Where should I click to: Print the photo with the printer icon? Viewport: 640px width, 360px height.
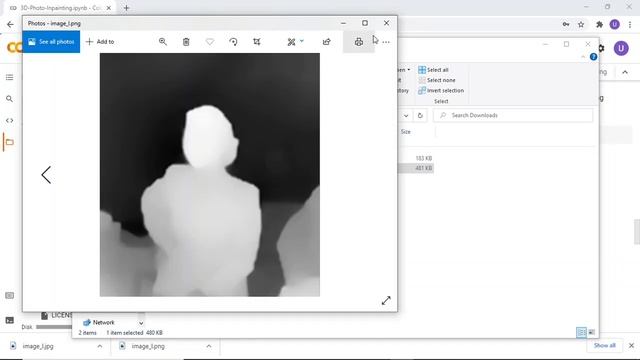359,42
